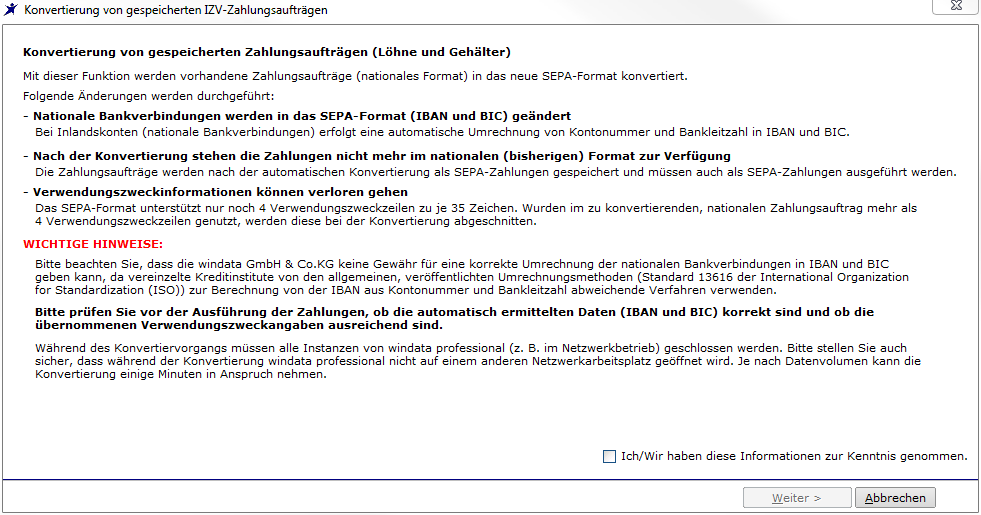The height and width of the screenshot is (515, 981).
Task: Click bold paragraph 'Bitte prüfen Sie vor der Ausführung'
Action: [454, 319]
